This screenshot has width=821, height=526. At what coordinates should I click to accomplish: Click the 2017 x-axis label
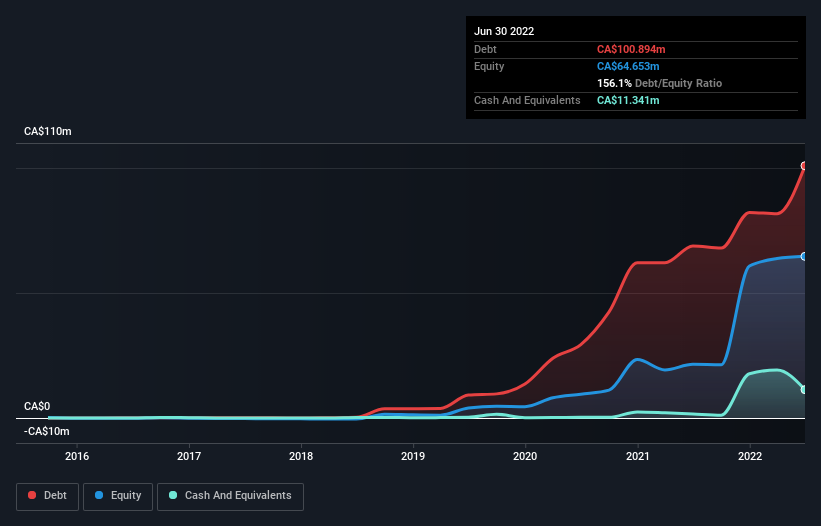click(x=189, y=456)
